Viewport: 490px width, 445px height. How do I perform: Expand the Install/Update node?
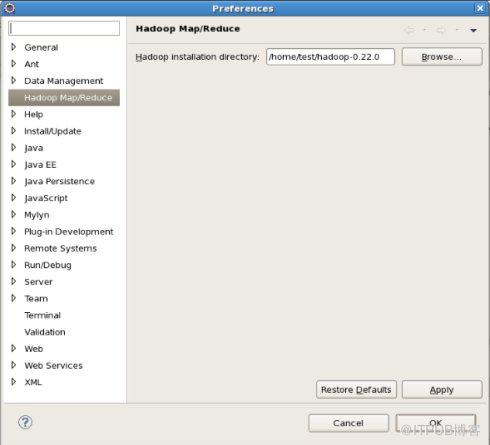(x=13, y=131)
